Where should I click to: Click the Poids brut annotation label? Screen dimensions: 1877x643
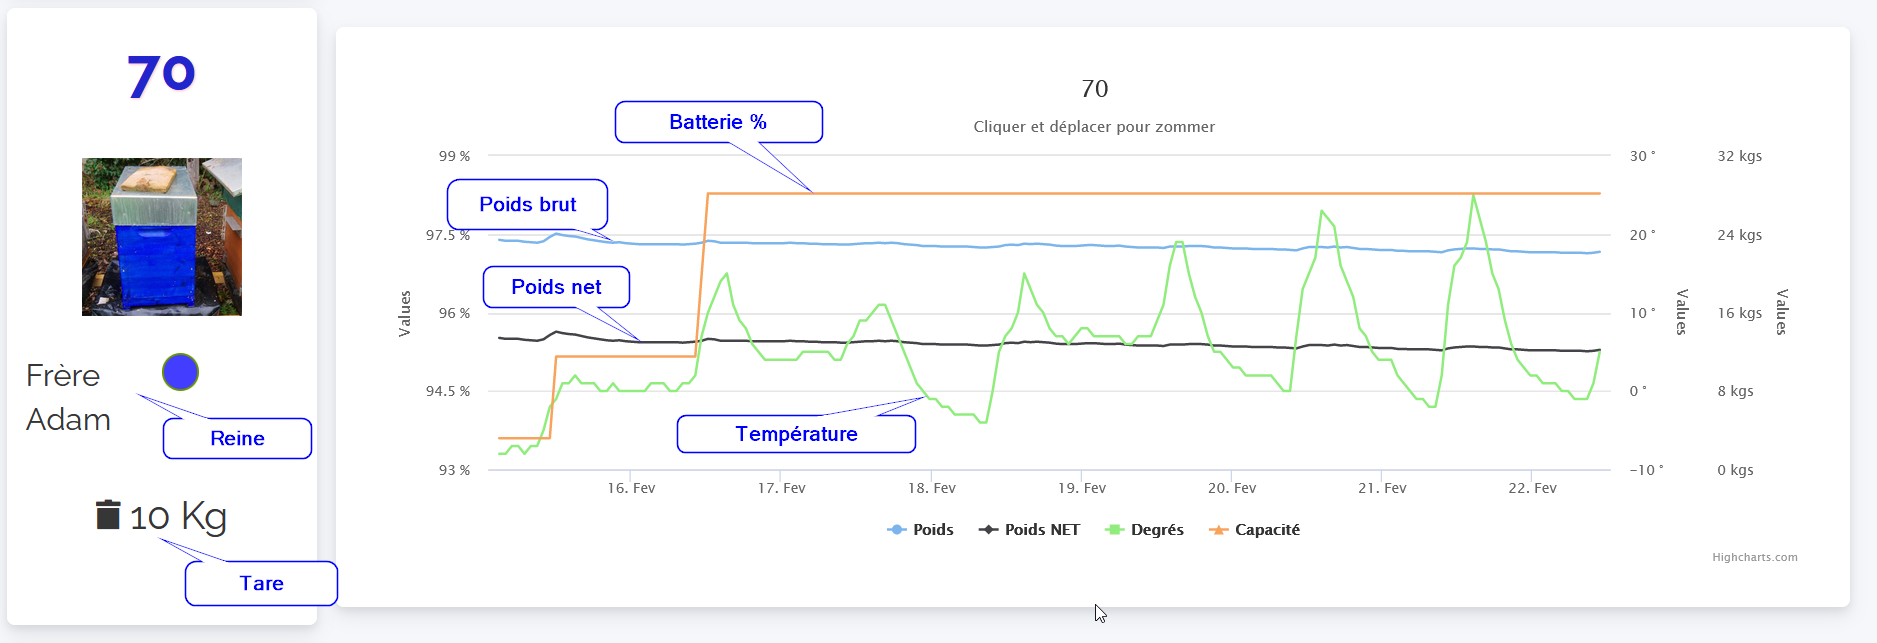click(527, 205)
